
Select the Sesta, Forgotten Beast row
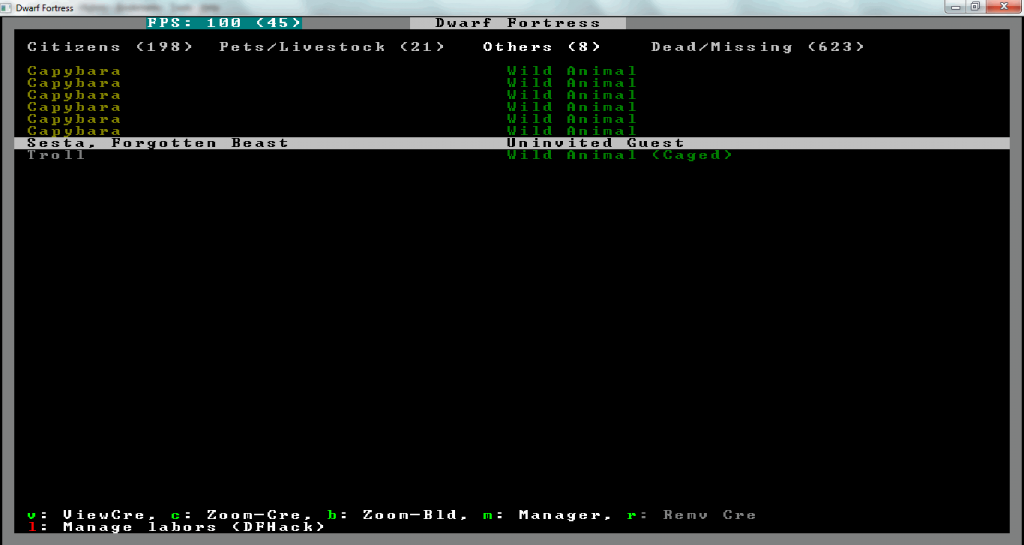pyautogui.click(x=512, y=143)
